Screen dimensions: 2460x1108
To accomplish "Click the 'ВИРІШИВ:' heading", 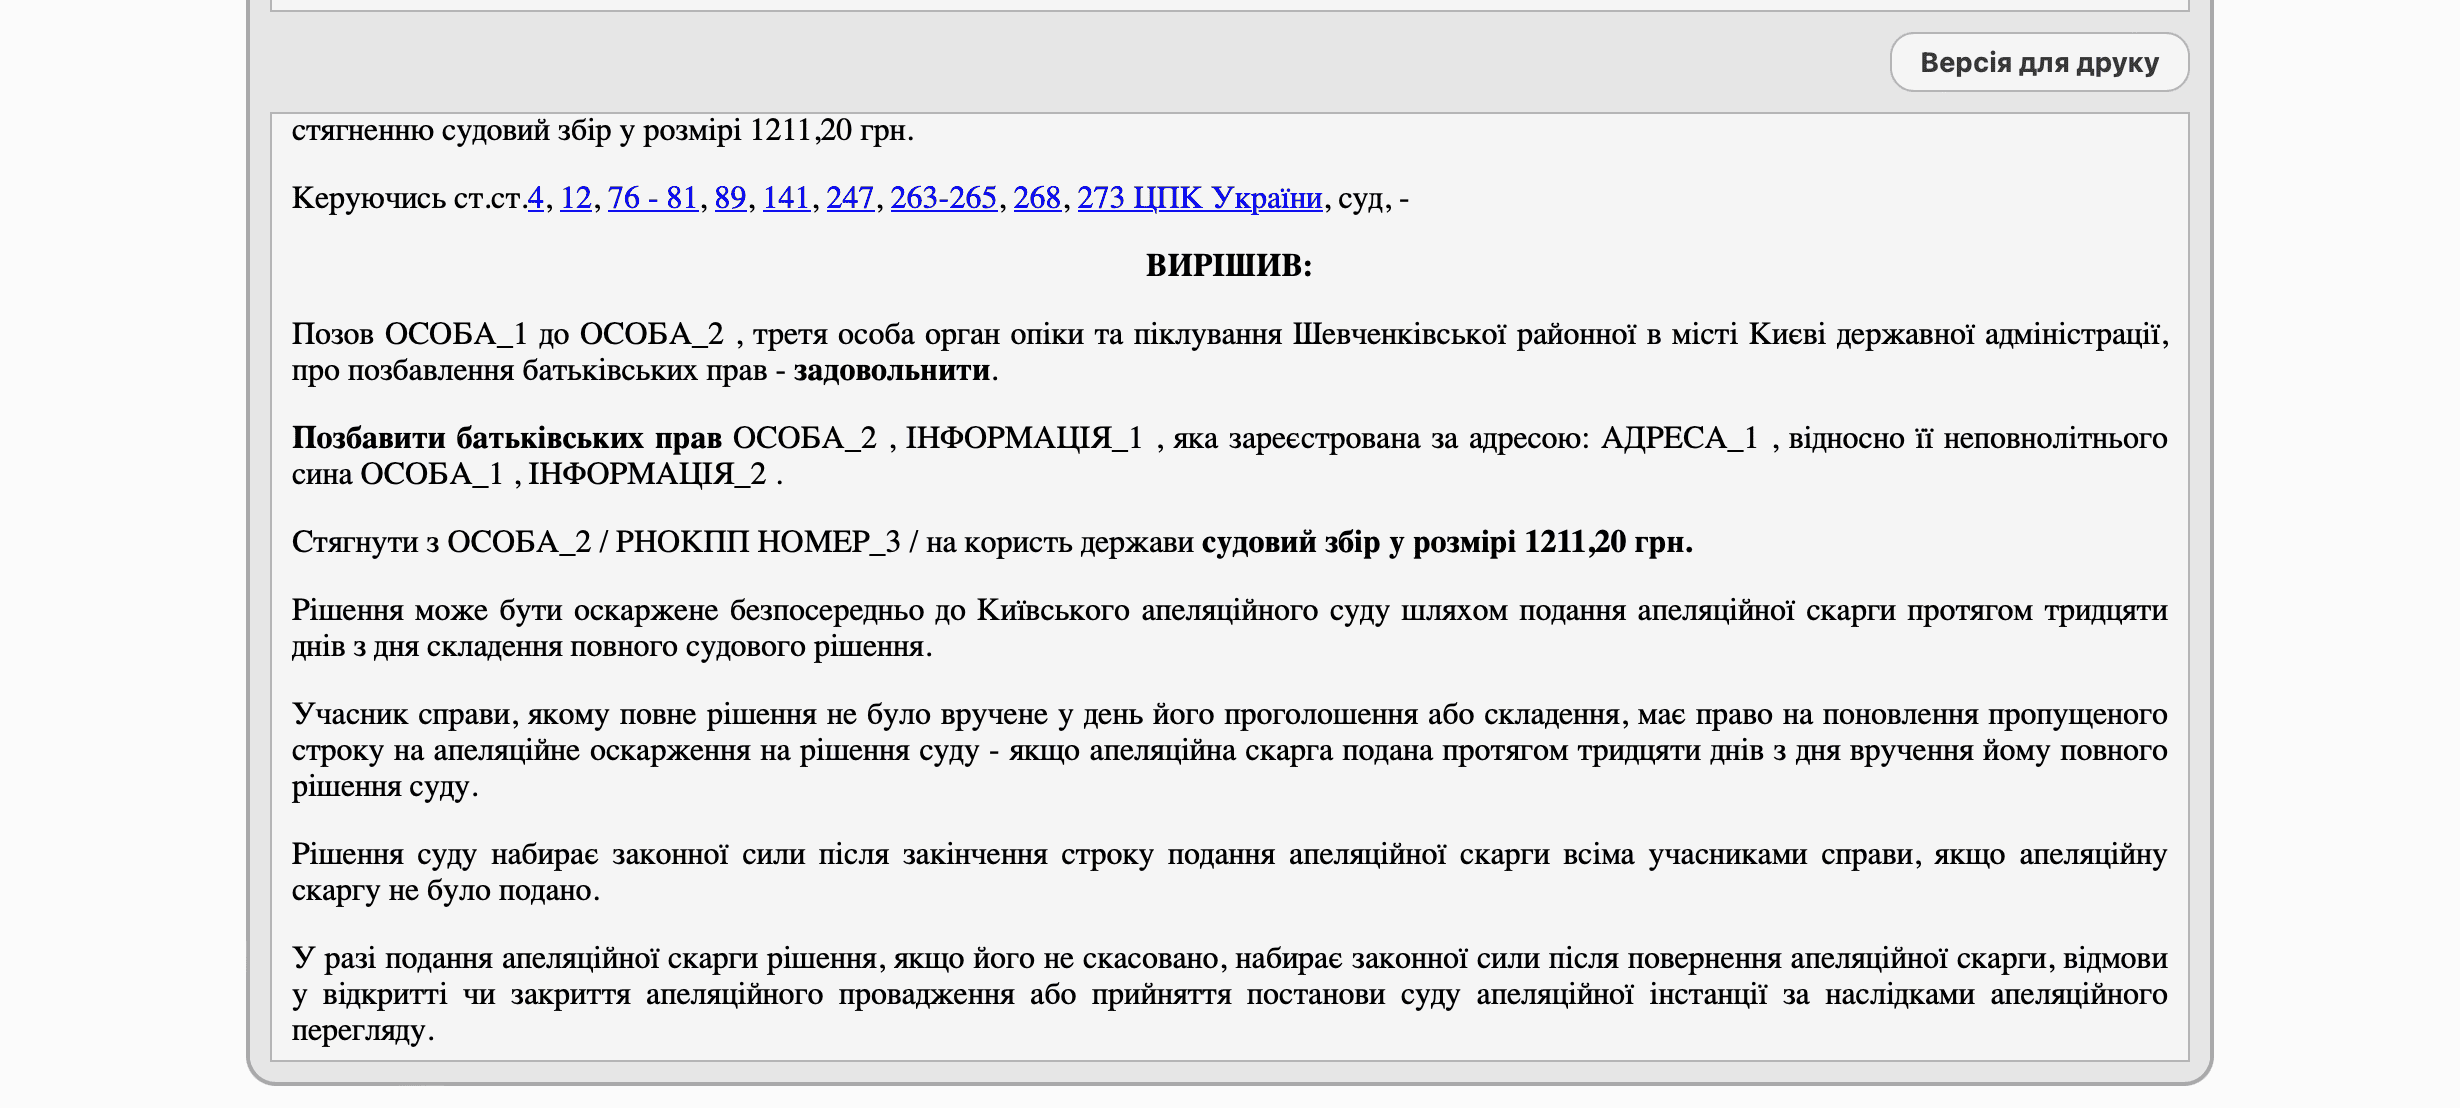I will pos(1229,266).
